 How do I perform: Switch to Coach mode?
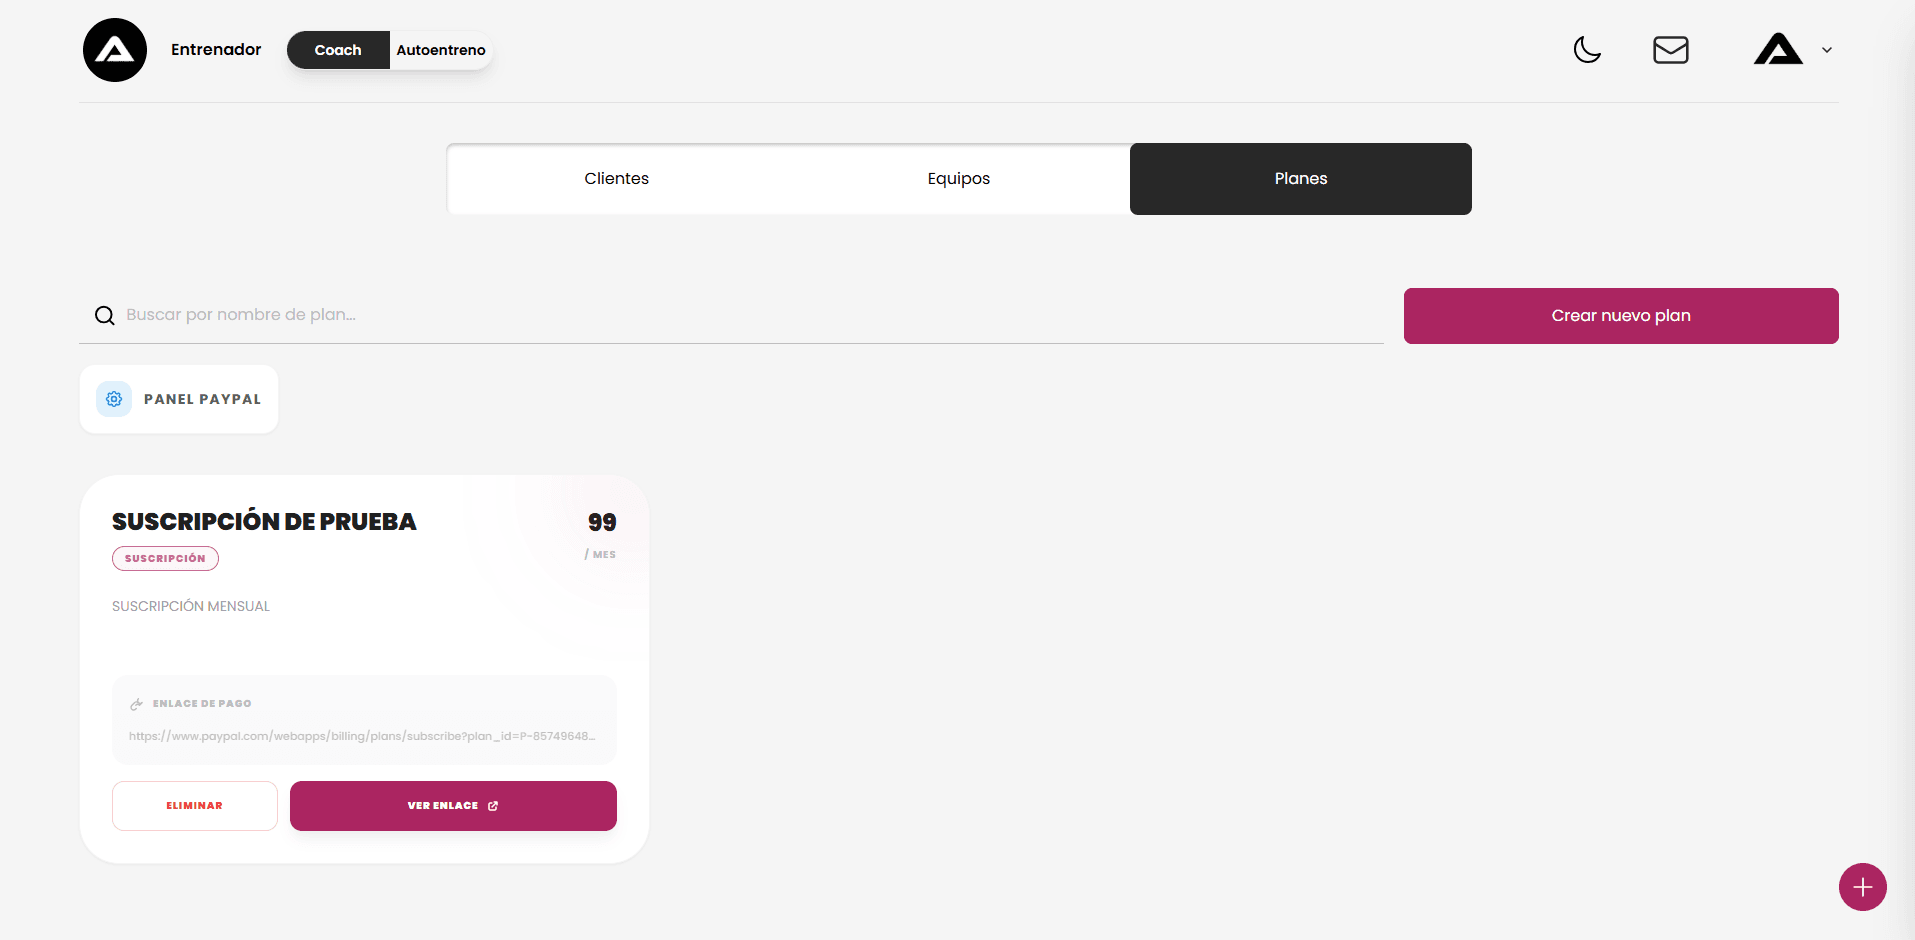click(x=338, y=50)
